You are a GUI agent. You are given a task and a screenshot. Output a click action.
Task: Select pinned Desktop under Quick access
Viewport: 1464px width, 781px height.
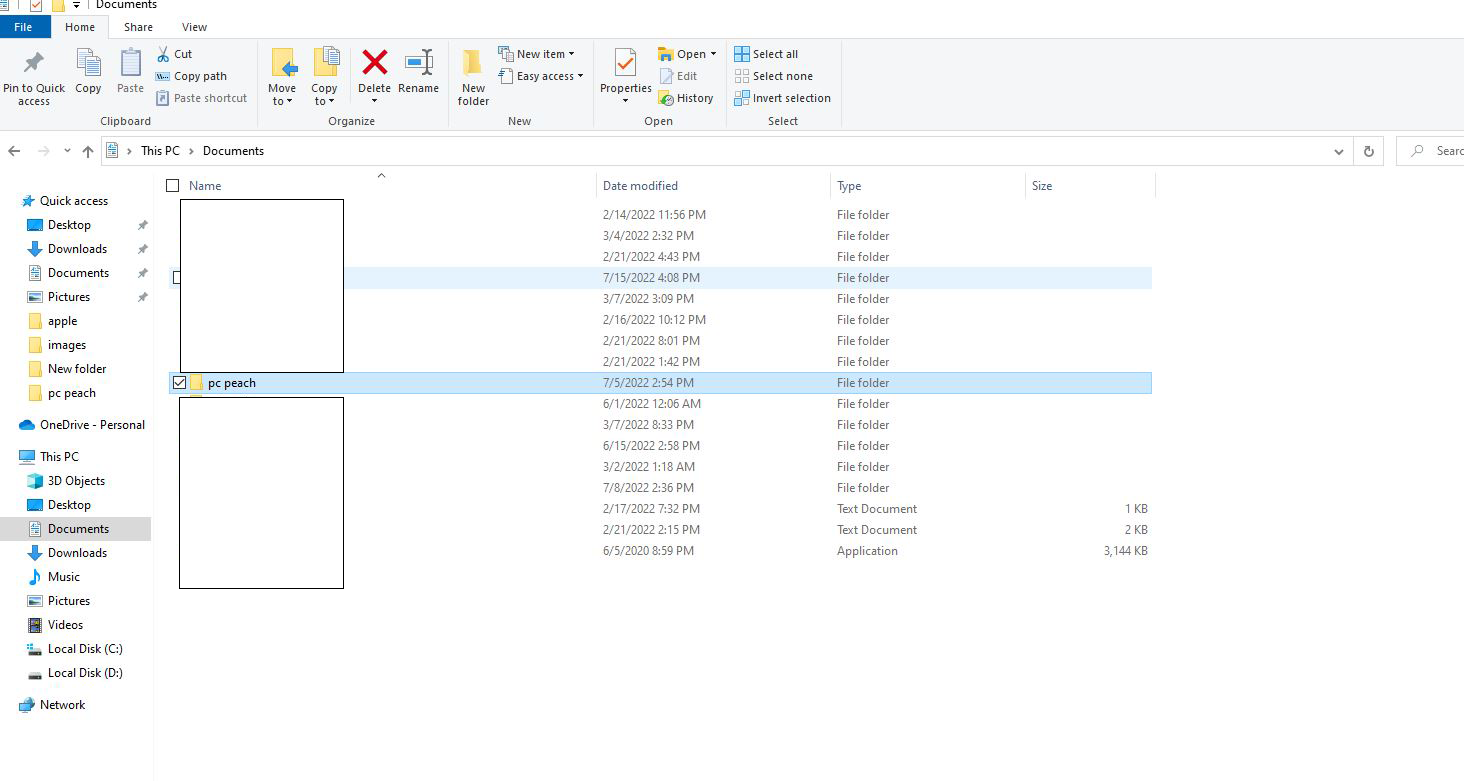[69, 225]
